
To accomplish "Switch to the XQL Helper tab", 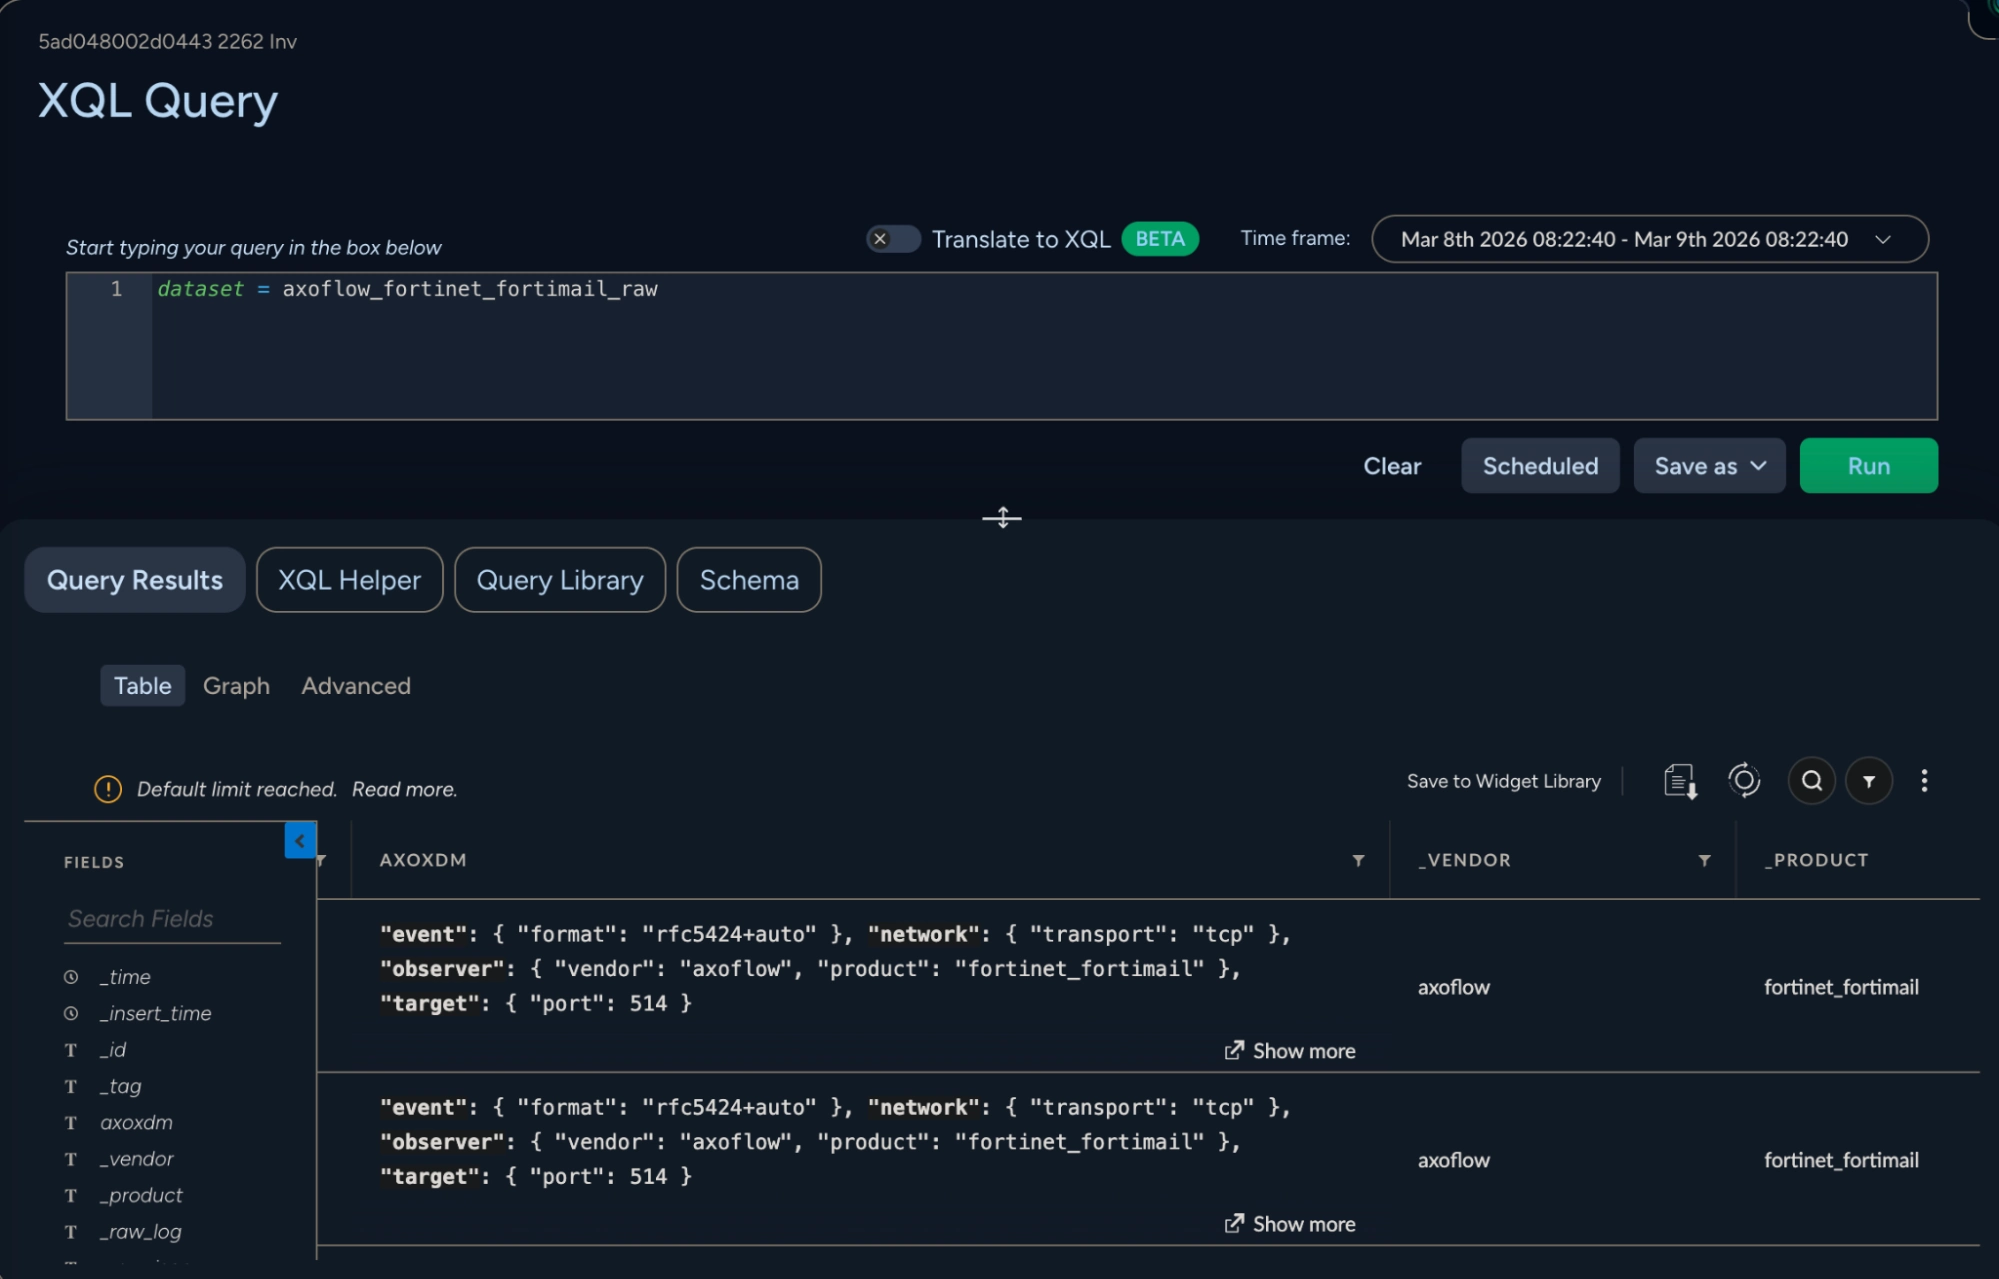I will pos(349,580).
